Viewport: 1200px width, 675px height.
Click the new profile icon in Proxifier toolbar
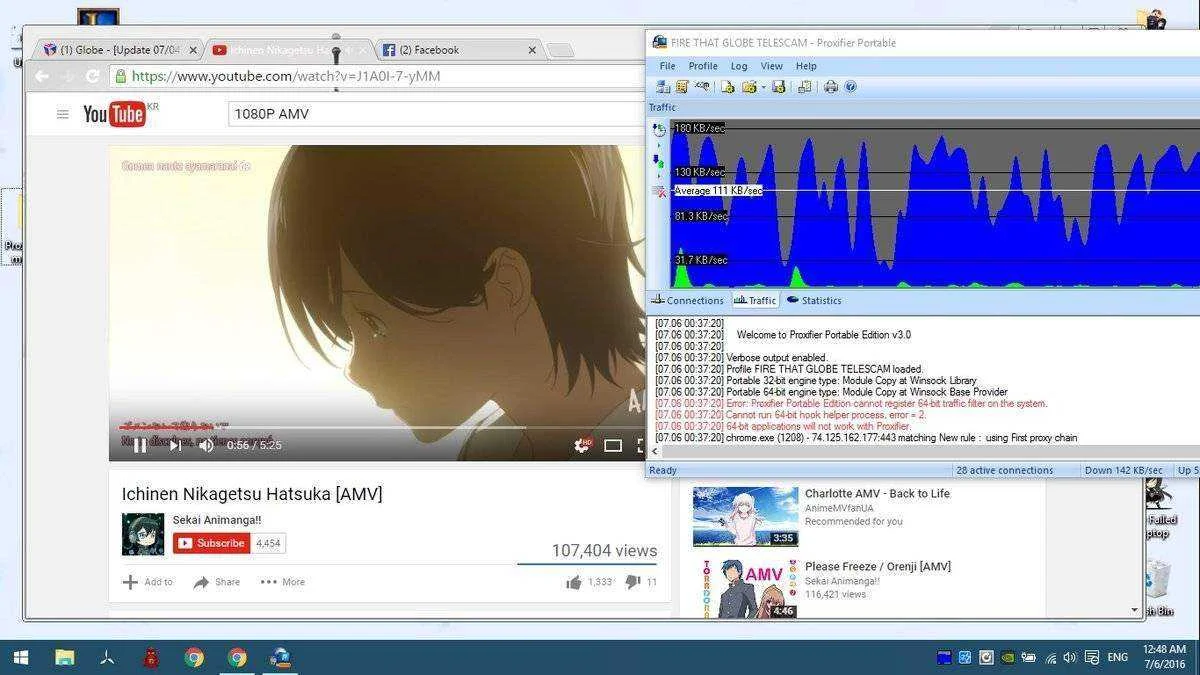728,87
